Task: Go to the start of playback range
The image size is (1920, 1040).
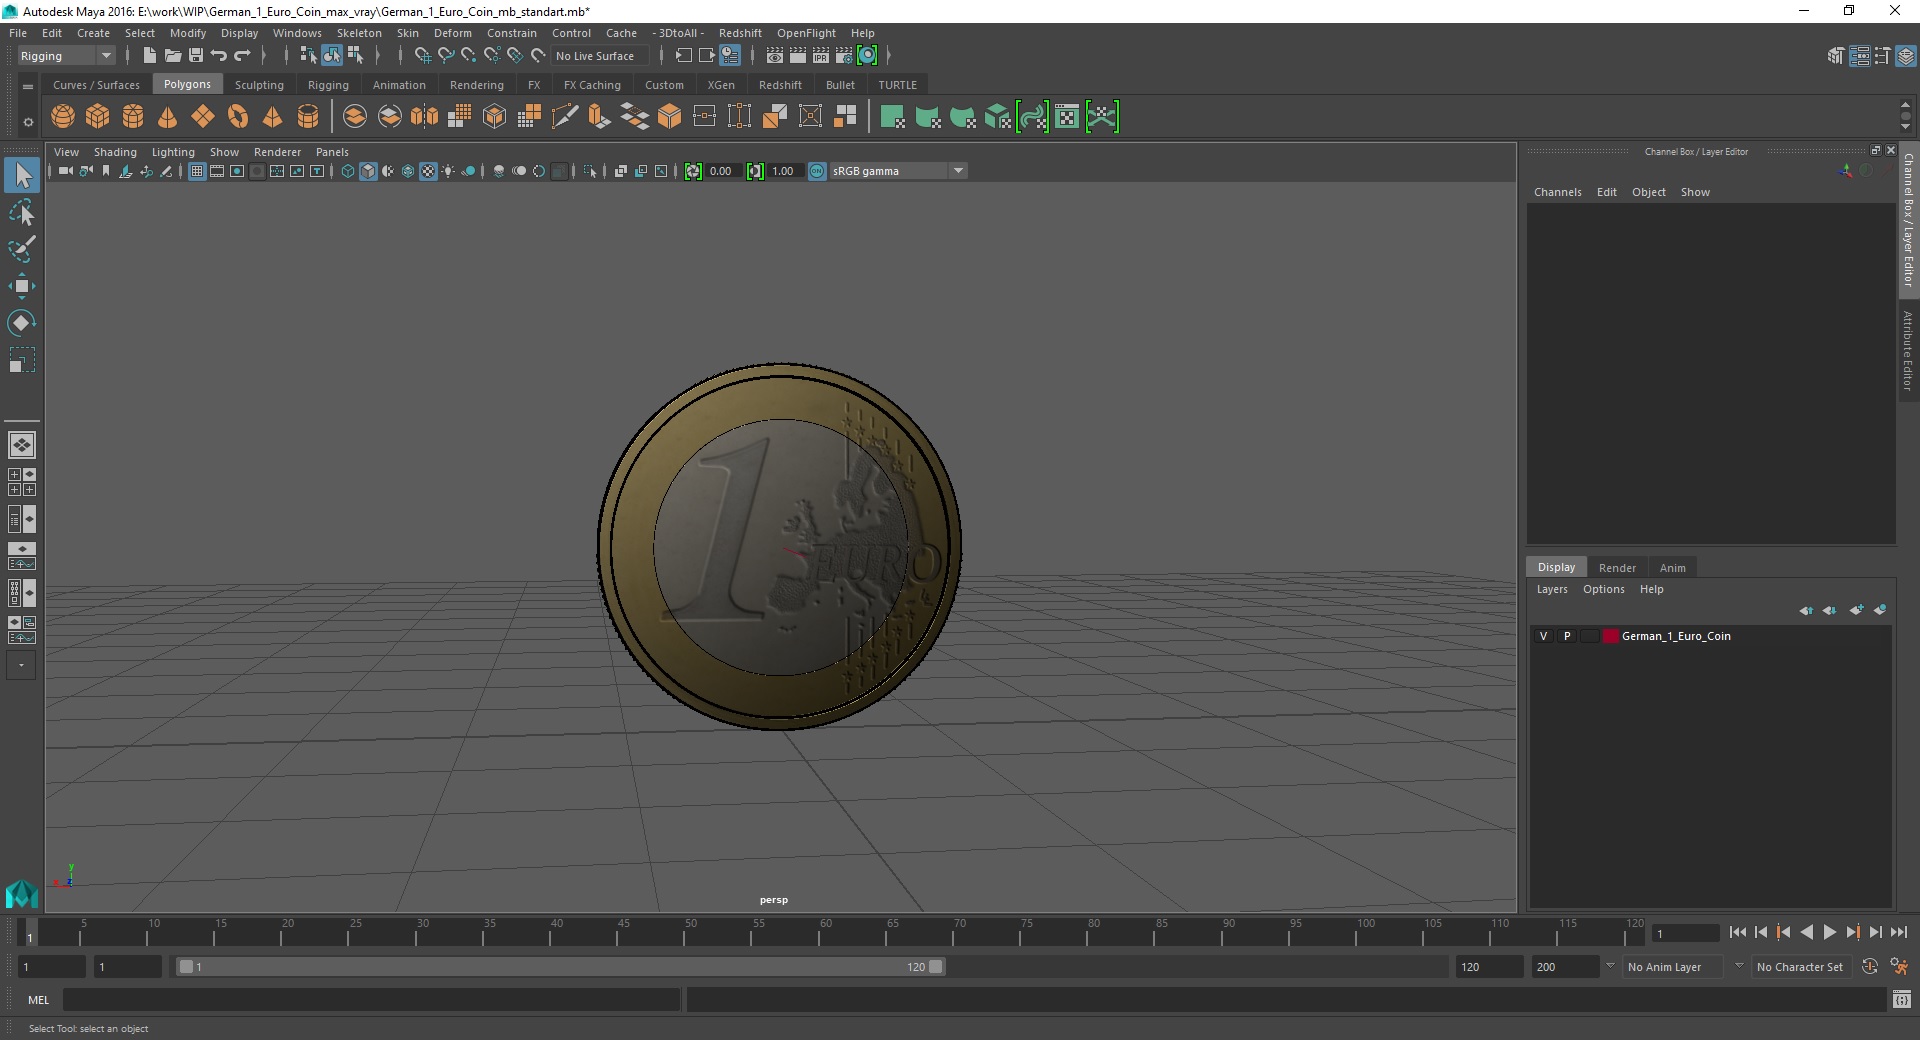Action: [x=1737, y=932]
